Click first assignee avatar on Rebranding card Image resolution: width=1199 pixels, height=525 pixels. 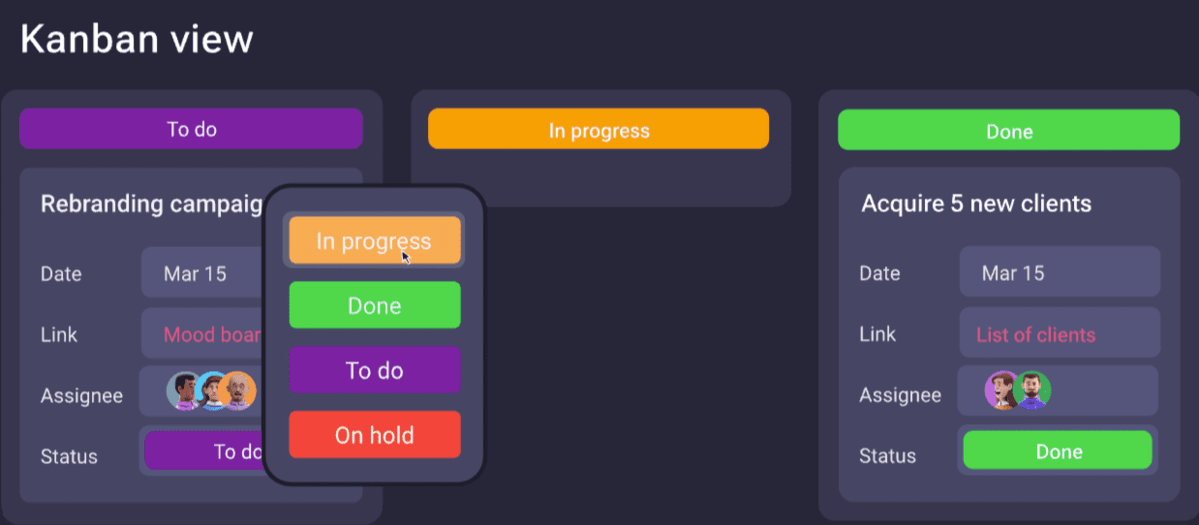pos(184,391)
